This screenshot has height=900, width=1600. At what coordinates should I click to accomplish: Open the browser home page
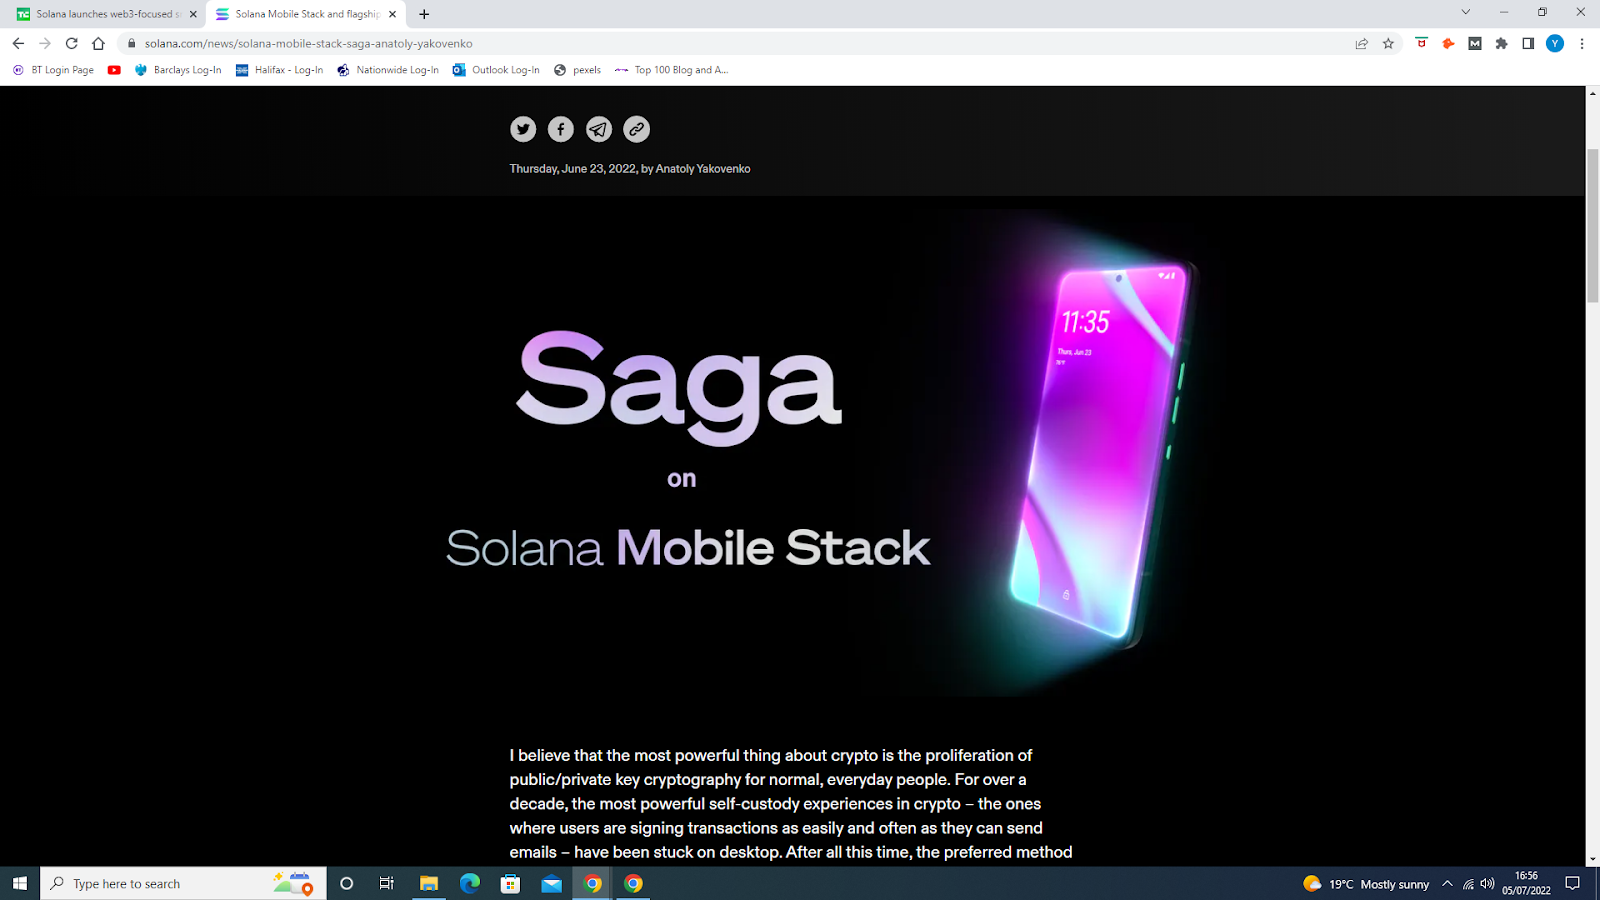[x=98, y=43]
